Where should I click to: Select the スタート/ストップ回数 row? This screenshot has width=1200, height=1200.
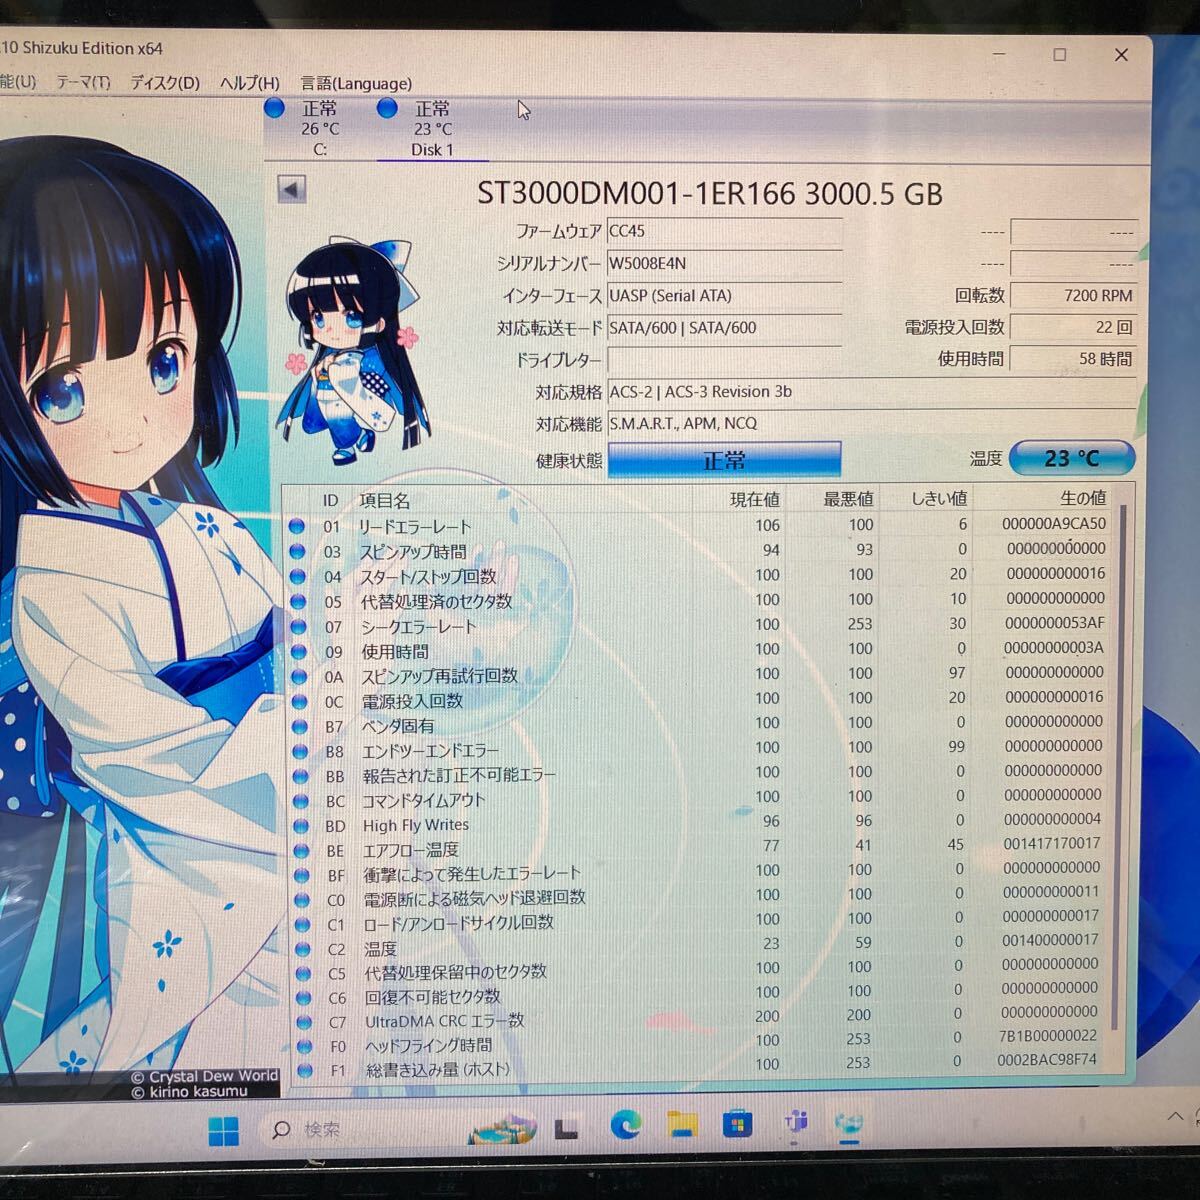pyautogui.click(x=698, y=576)
